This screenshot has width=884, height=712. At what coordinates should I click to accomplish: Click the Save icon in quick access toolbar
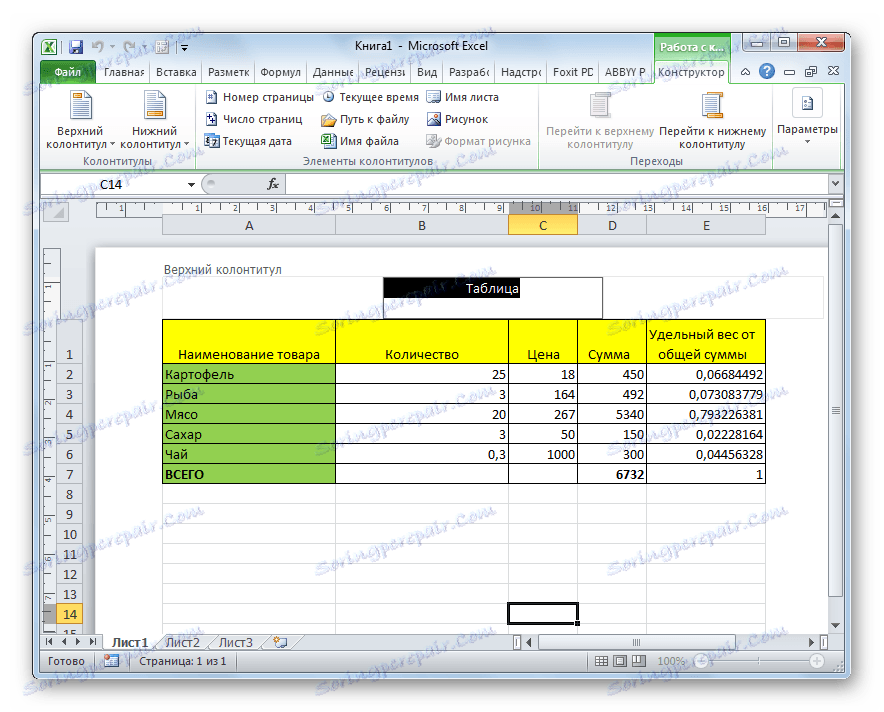point(76,47)
